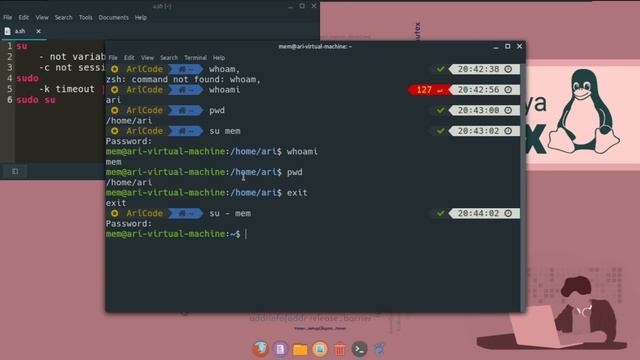This screenshot has width=640, height=360.
Task: Click the Tux penguin image on desktop
Action: pos(584,111)
